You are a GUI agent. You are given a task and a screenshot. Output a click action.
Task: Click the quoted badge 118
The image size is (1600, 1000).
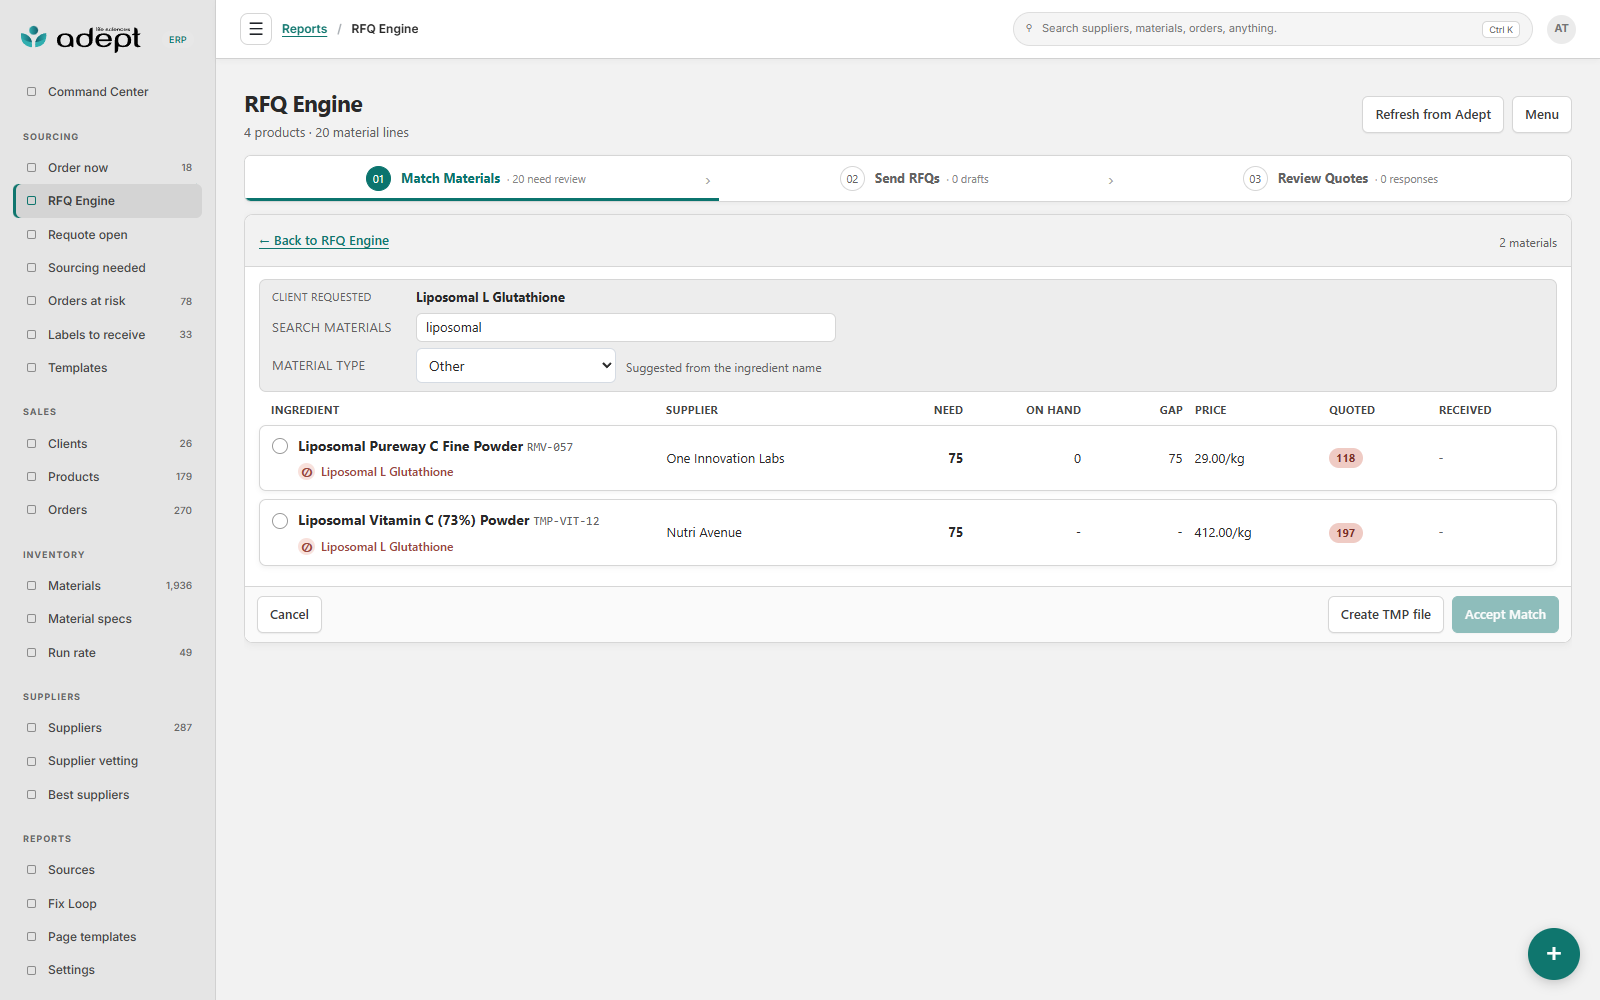(1346, 458)
